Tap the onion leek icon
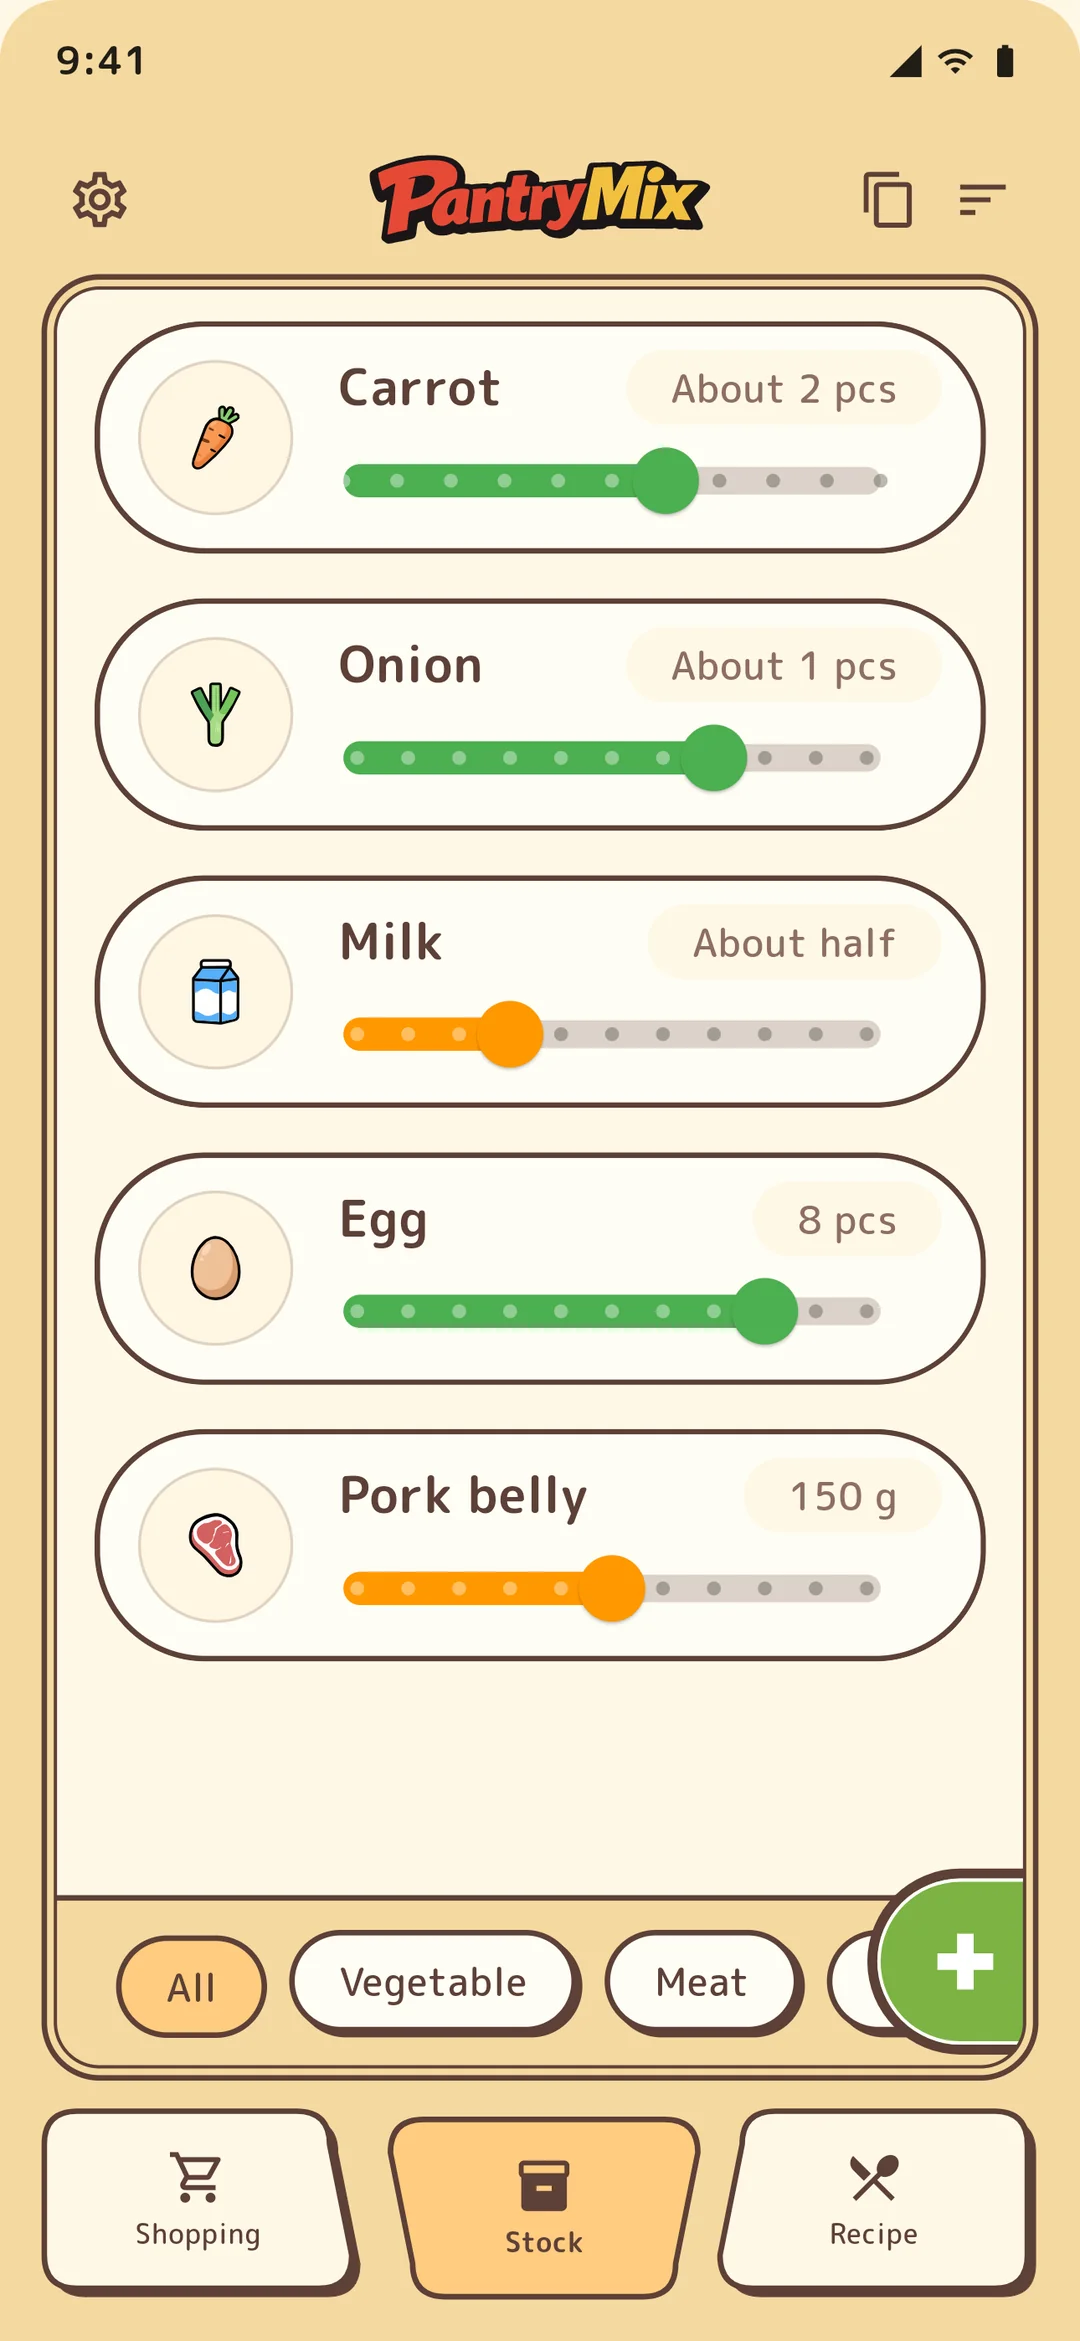The image size is (1080, 2341). (x=215, y=715)
